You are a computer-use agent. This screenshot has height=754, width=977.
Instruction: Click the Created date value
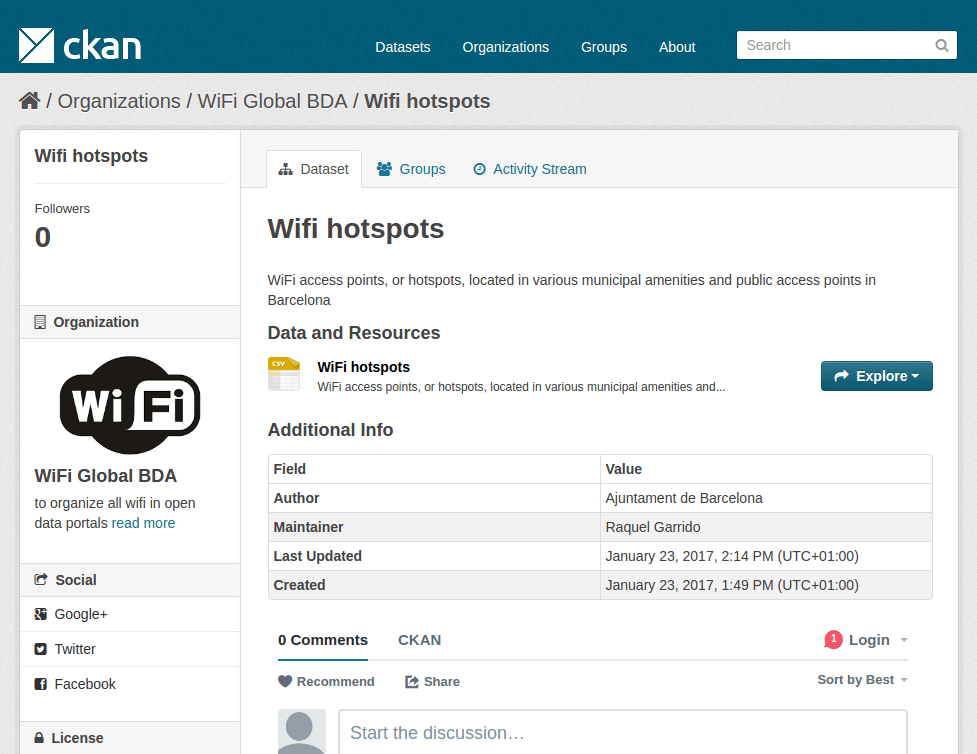coord(732,585)
